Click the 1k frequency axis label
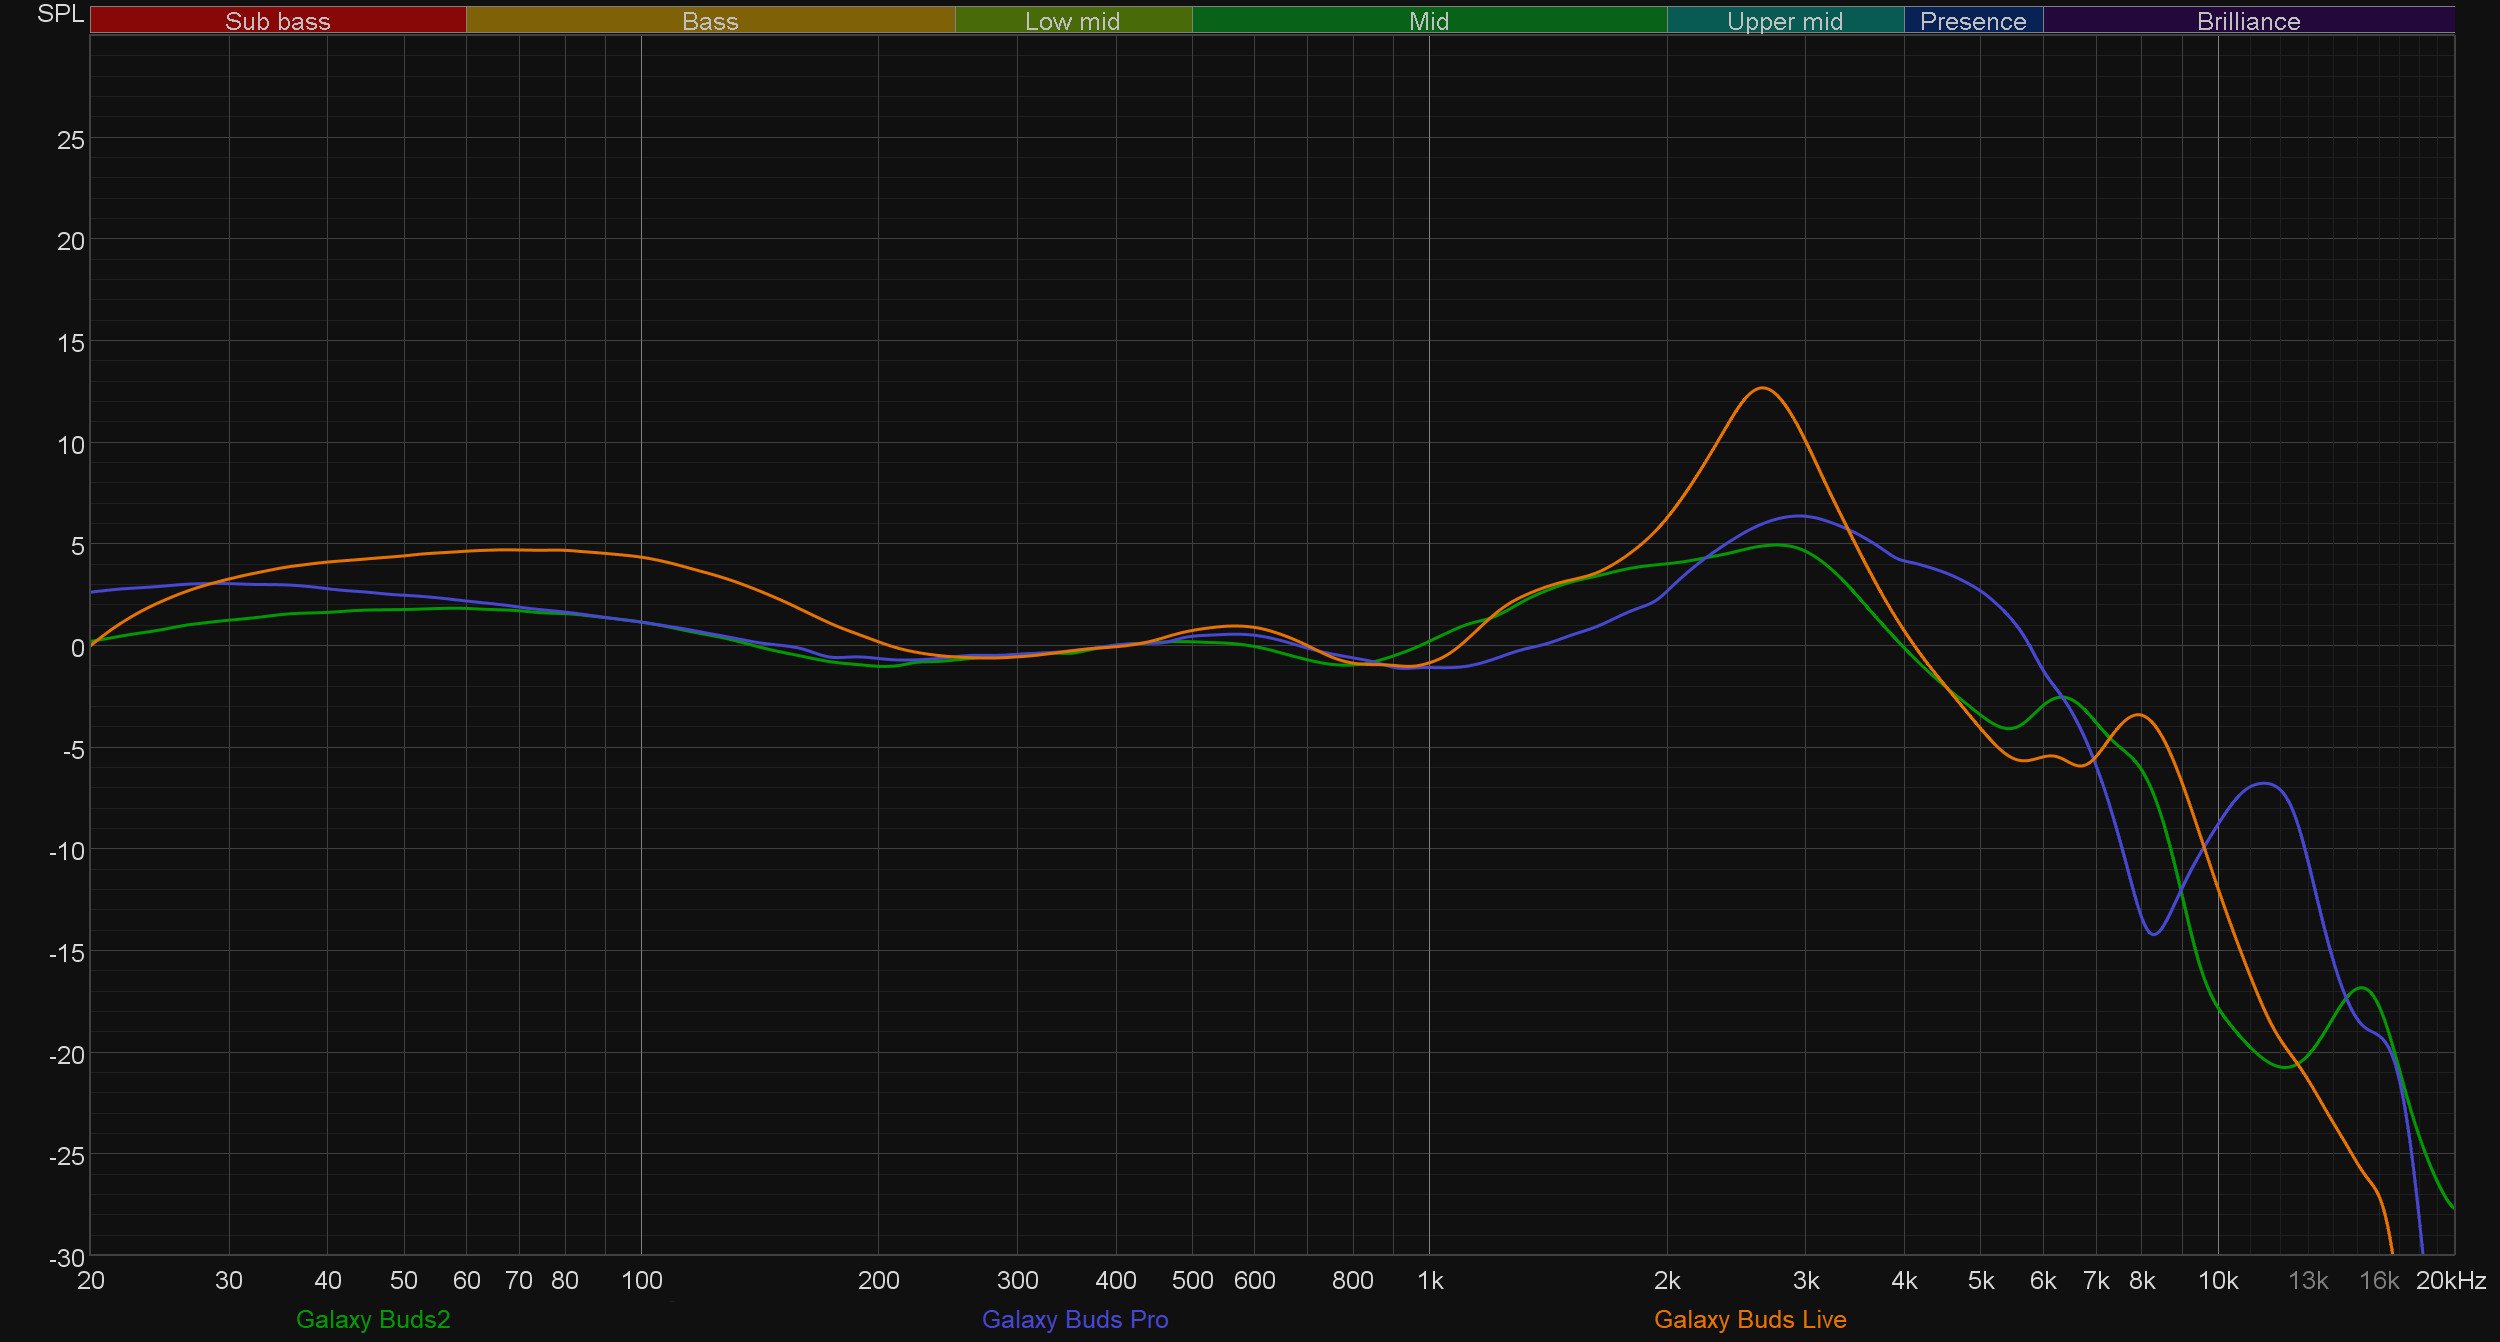The width and height of the screenshot is (2500, 1342). click(x=1429, y=1280)
